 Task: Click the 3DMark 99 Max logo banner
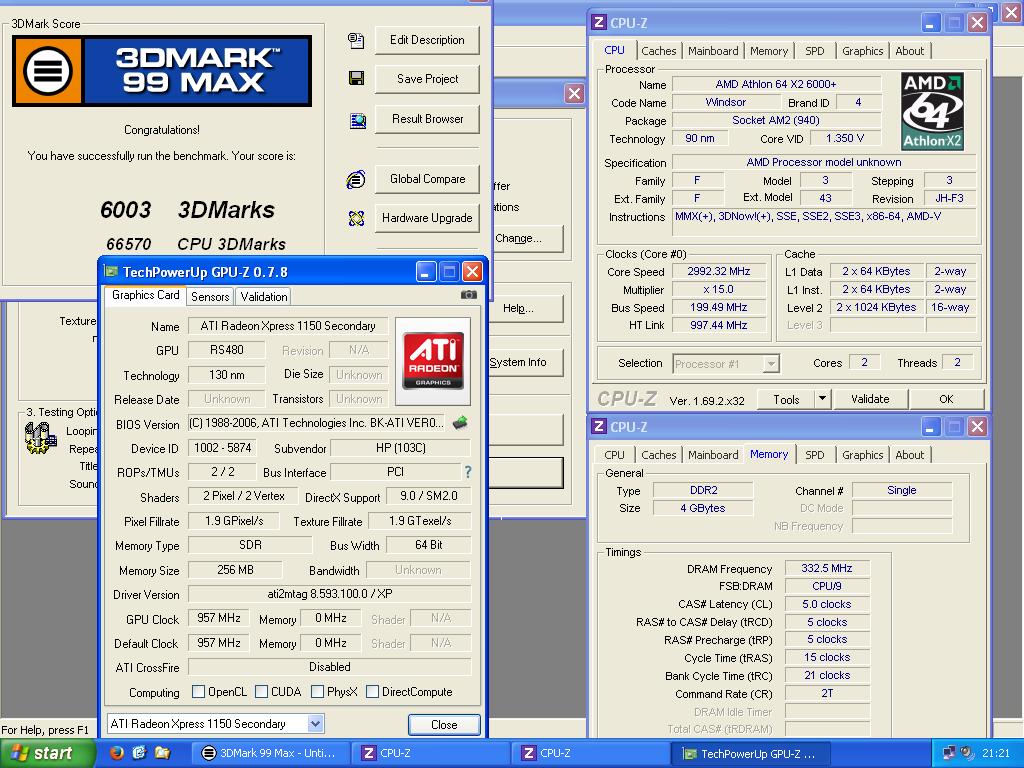162,71
